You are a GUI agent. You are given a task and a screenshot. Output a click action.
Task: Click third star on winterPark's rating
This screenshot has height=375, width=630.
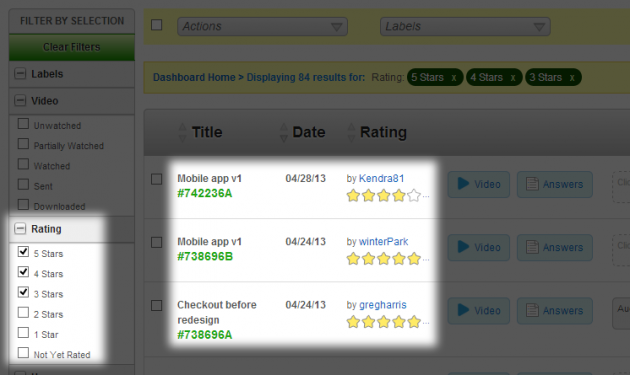click(x=383, y=259)
